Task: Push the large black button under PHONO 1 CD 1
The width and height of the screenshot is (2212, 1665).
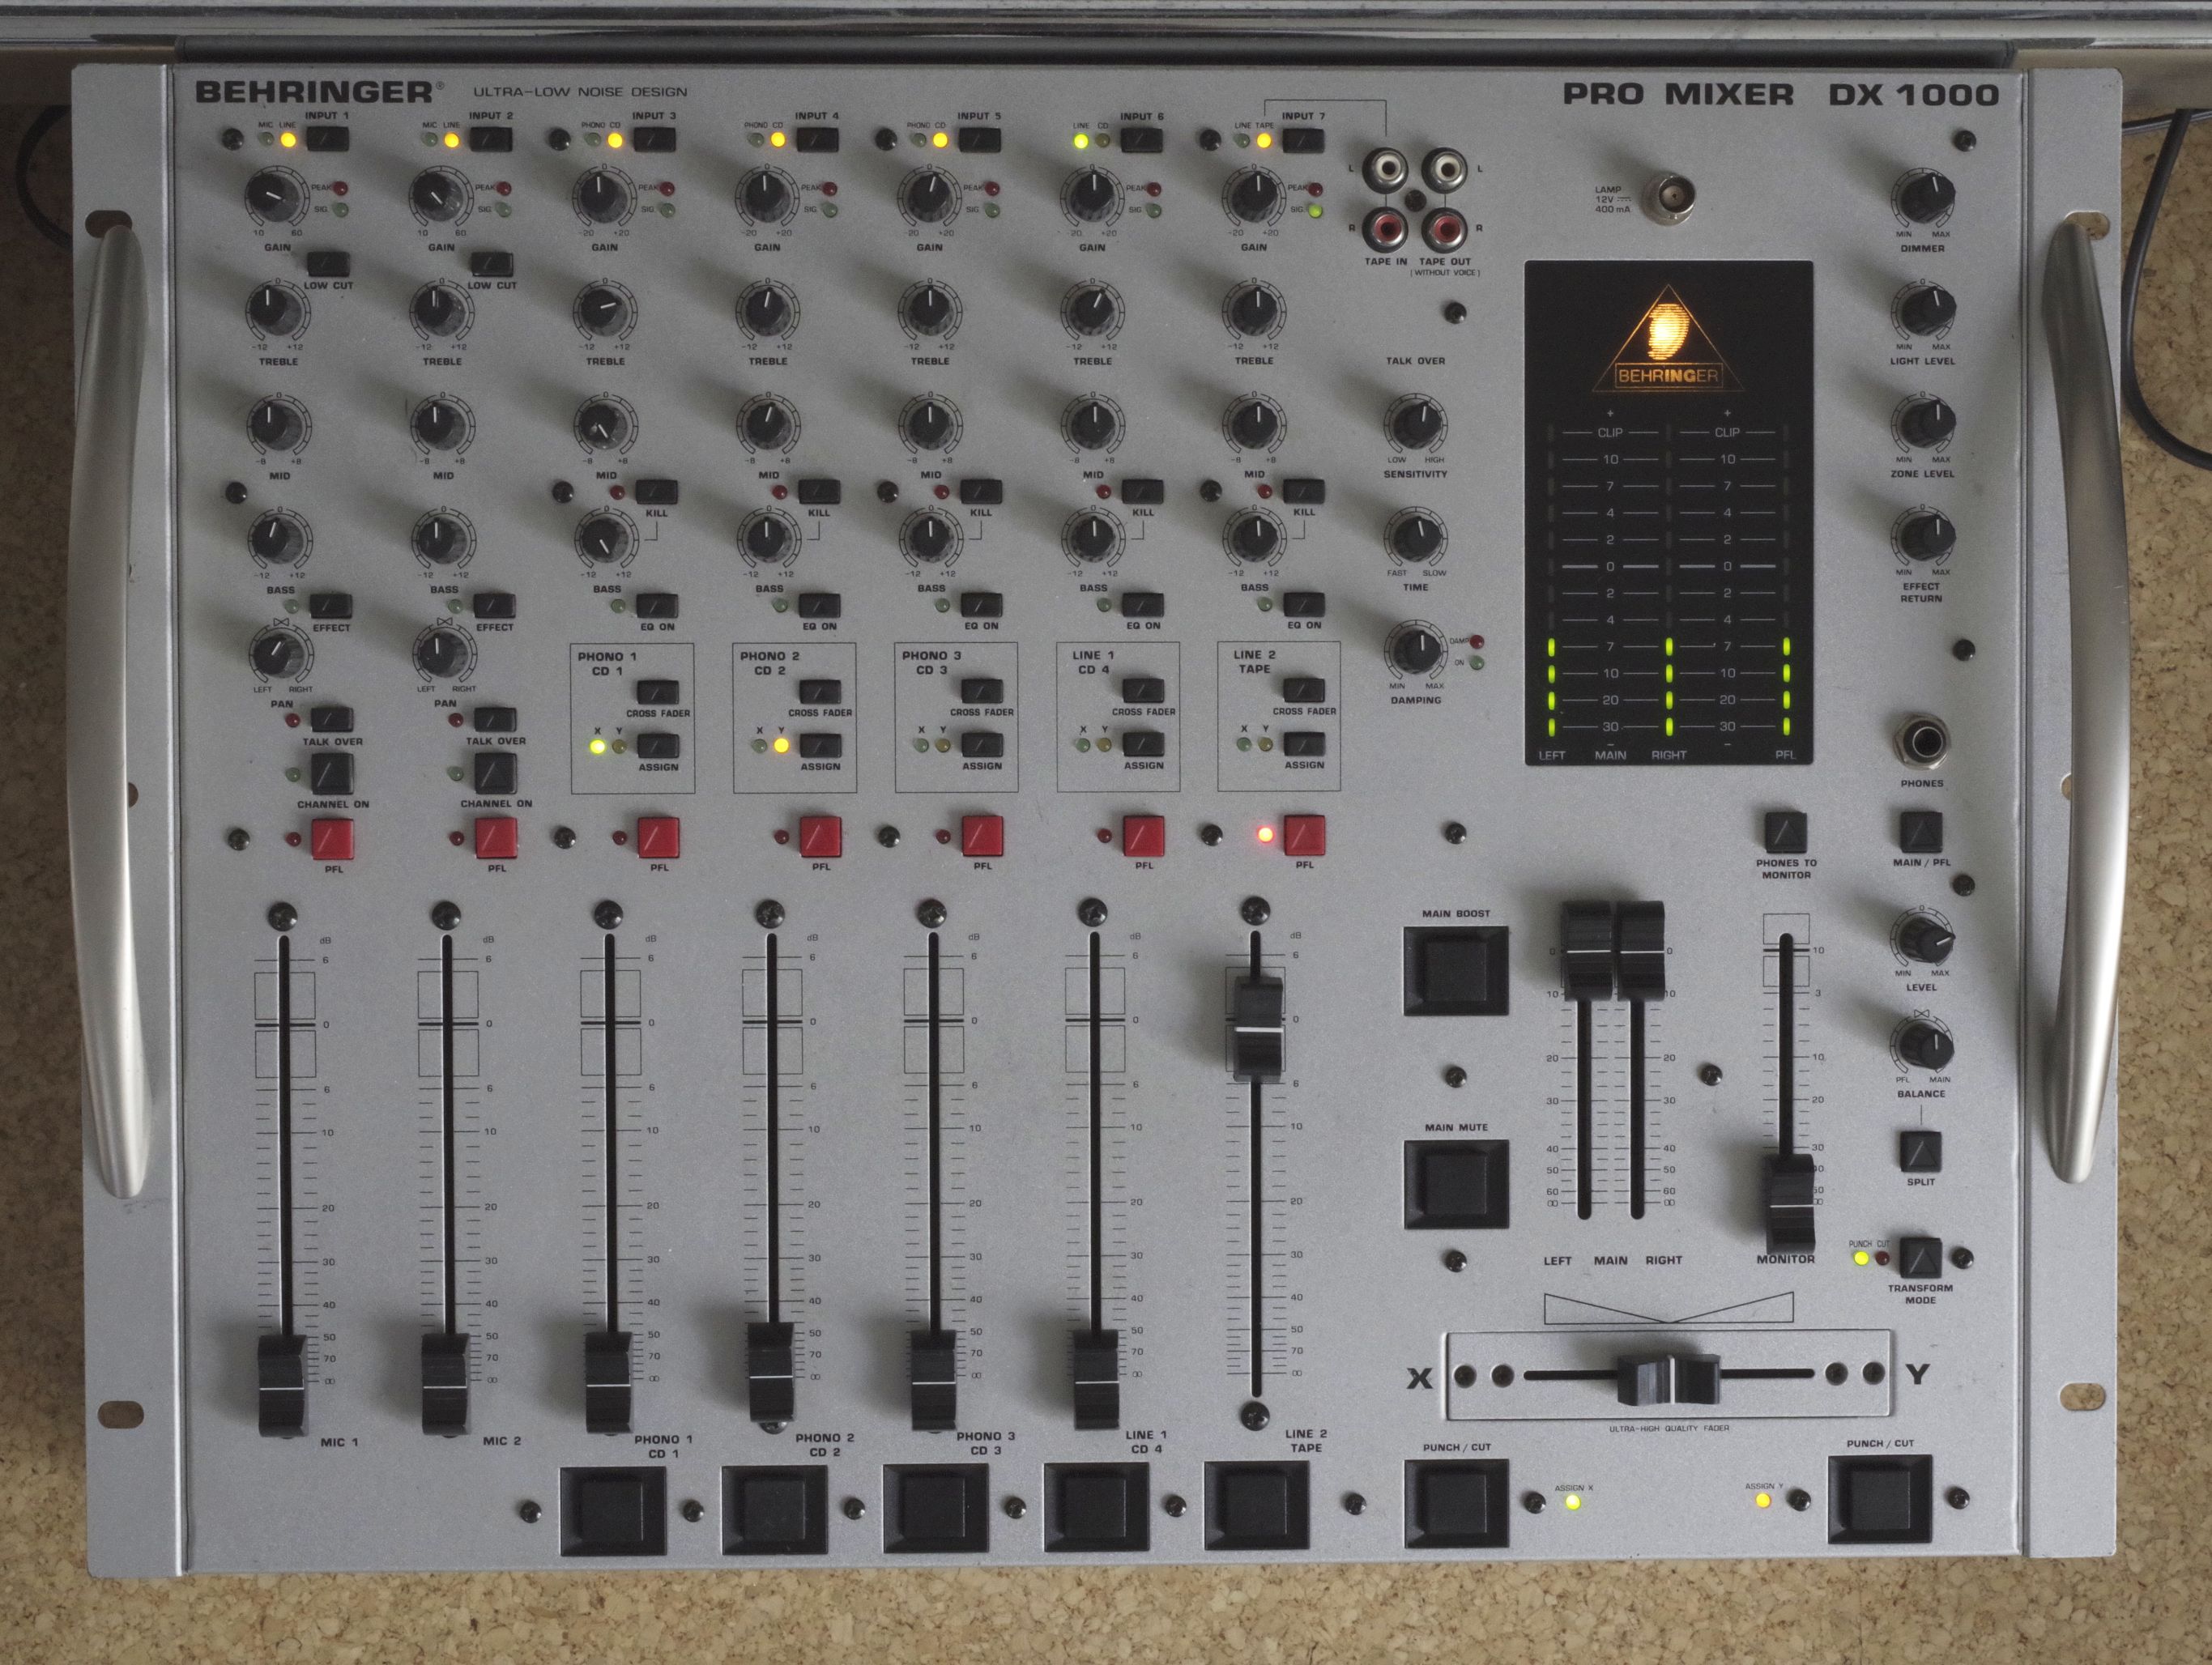Action: [x=612, y=1511]
